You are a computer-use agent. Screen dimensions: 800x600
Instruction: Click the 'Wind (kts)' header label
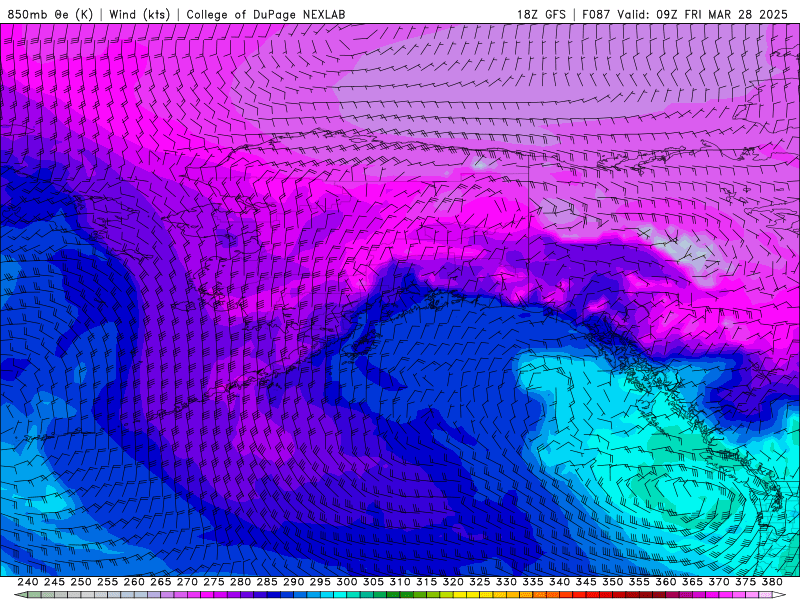point(139,14)
